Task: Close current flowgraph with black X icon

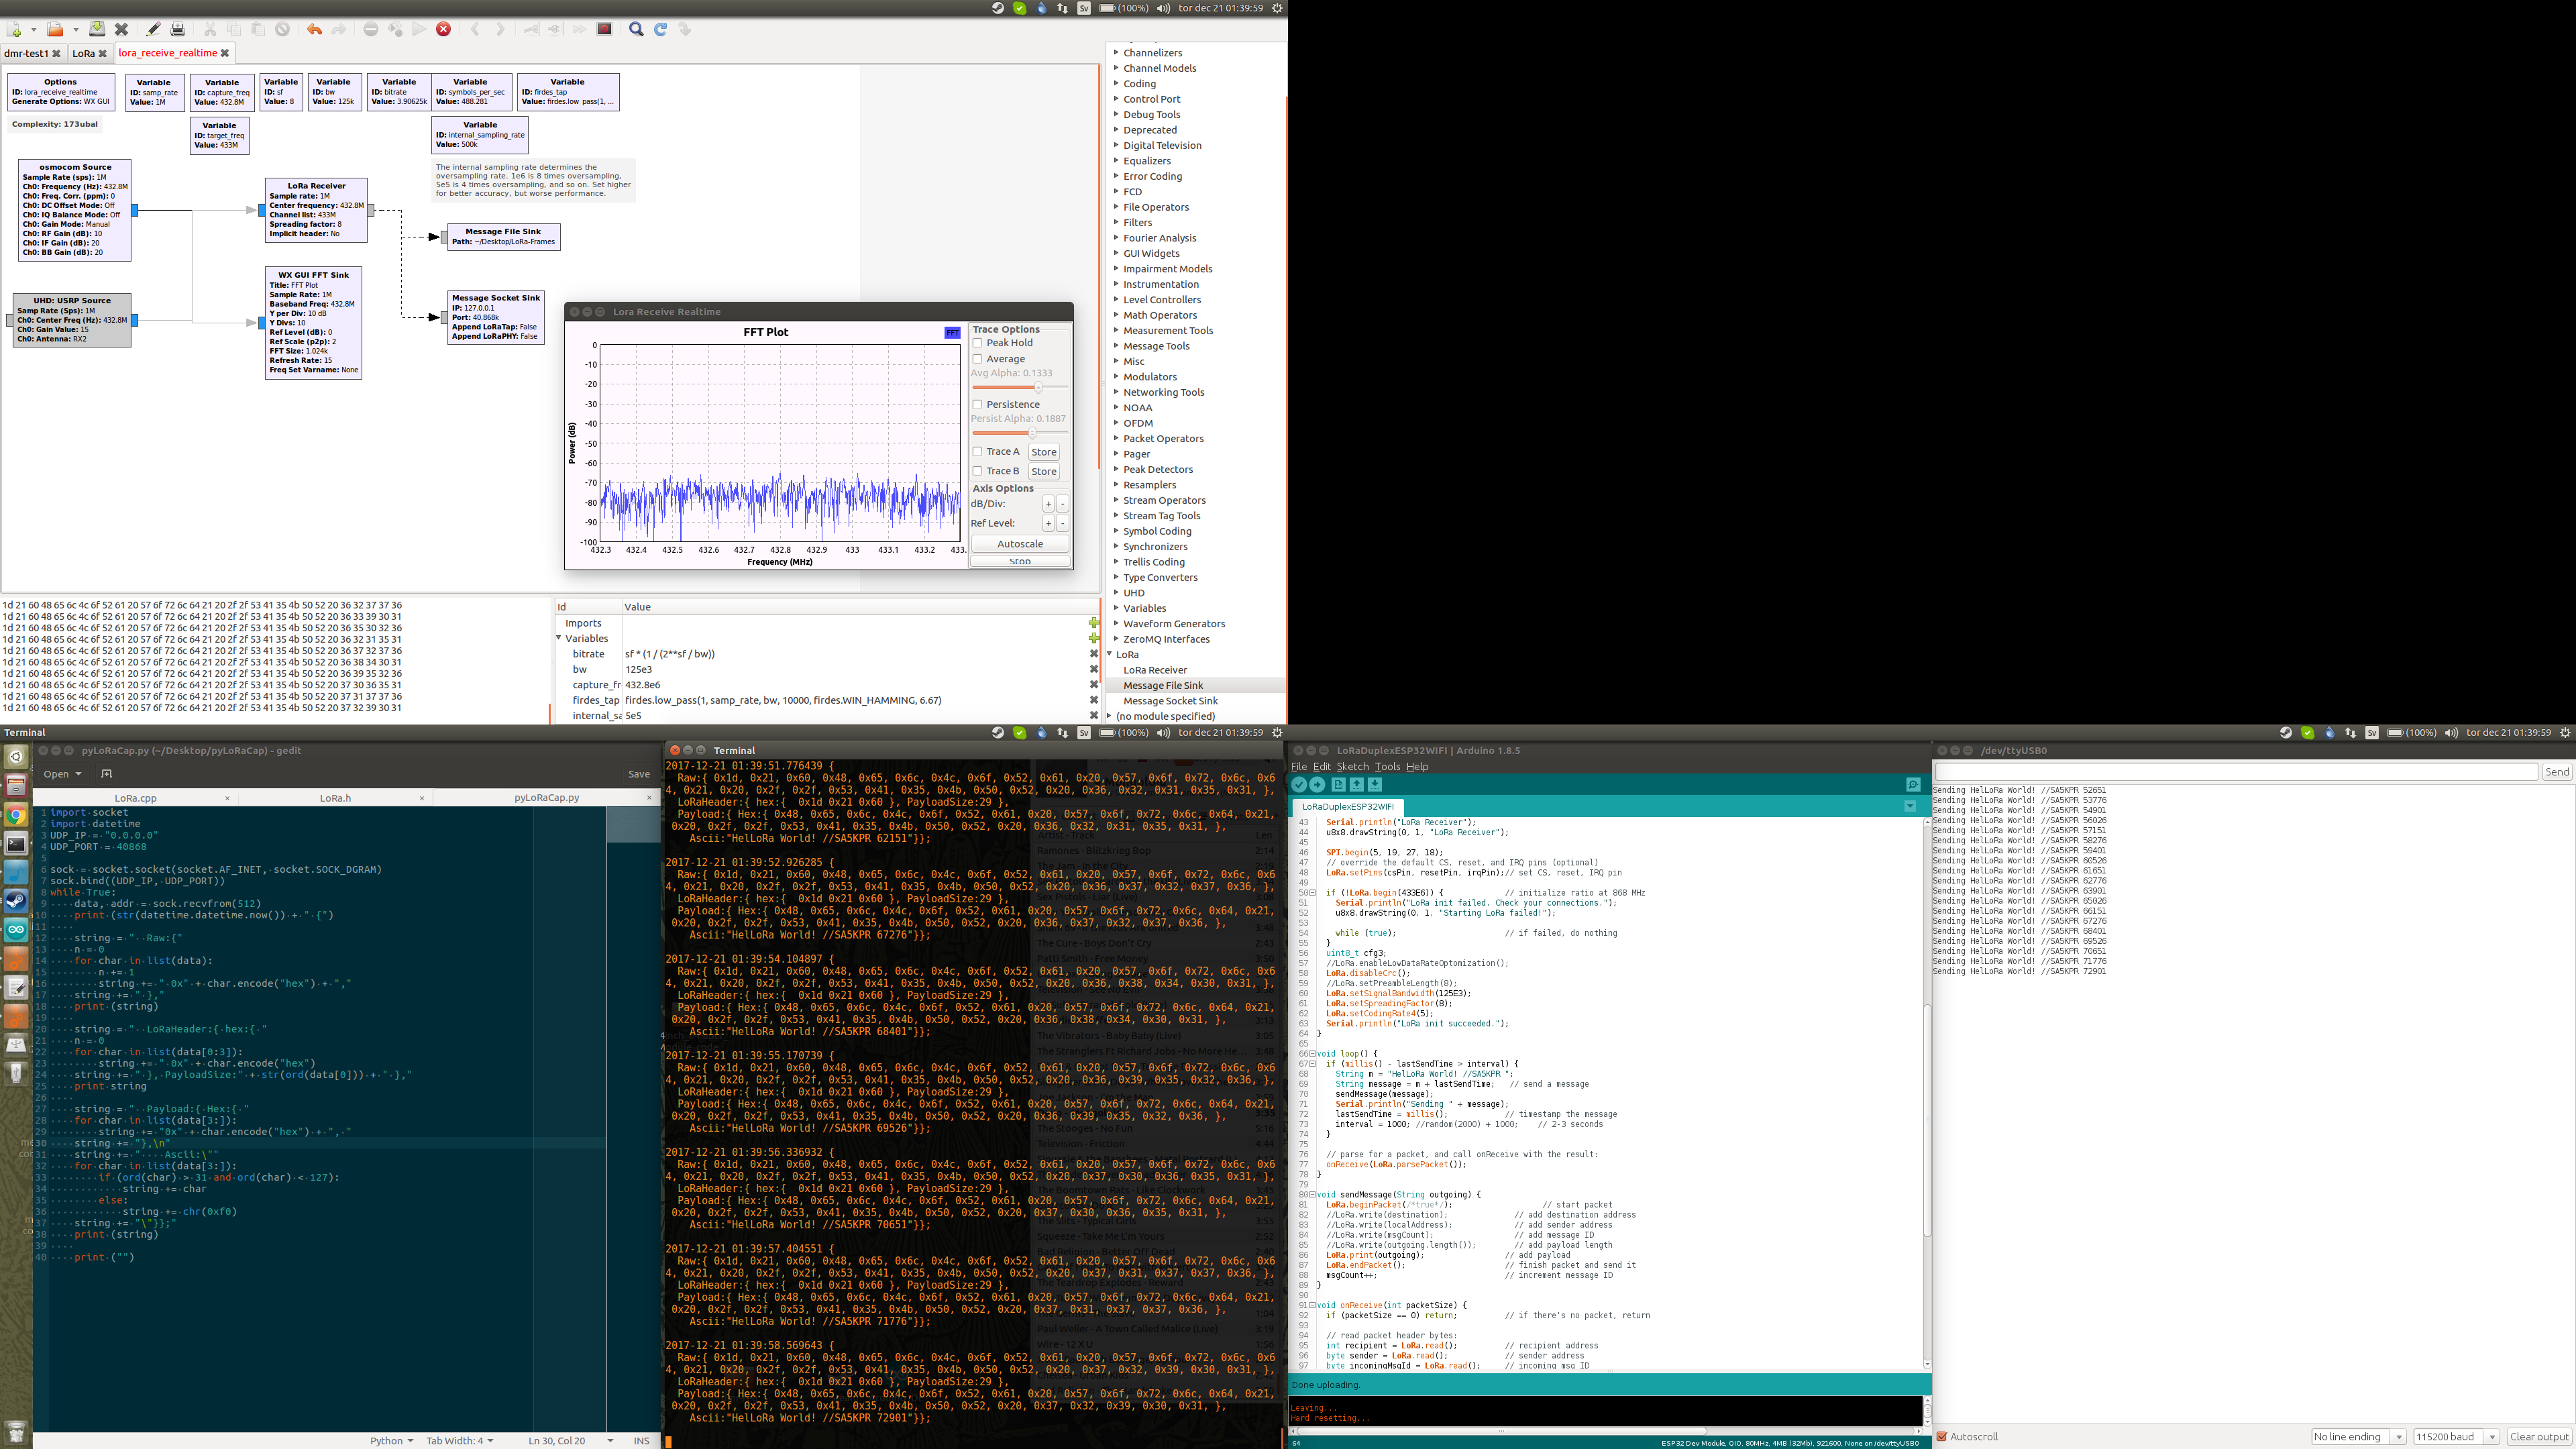Action: pyautogui.click(x=121, y=29)
